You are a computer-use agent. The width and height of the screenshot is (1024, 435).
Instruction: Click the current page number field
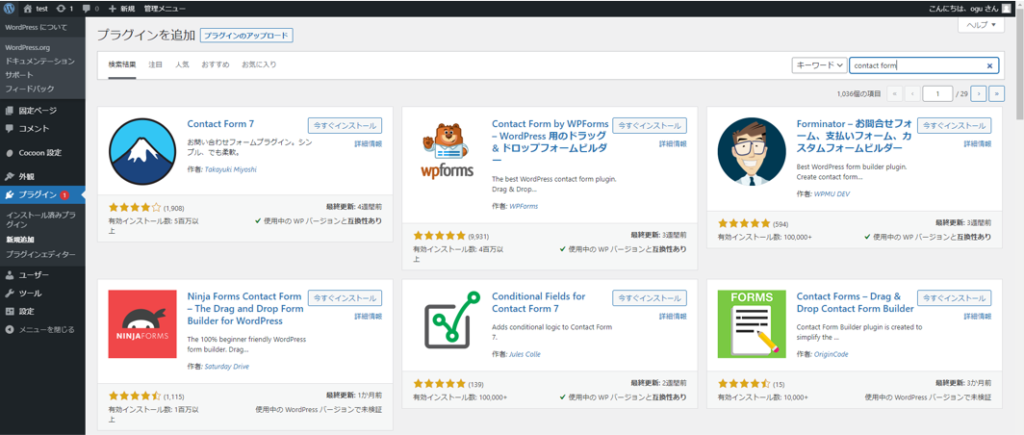click(938, 94)
